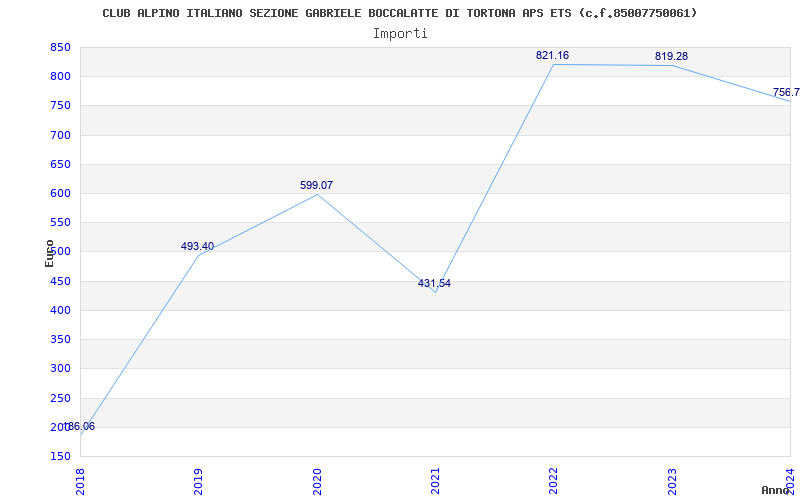Click the 800 y-axis tick label
This screenshot has width=800, height=500.
point(60,77)
